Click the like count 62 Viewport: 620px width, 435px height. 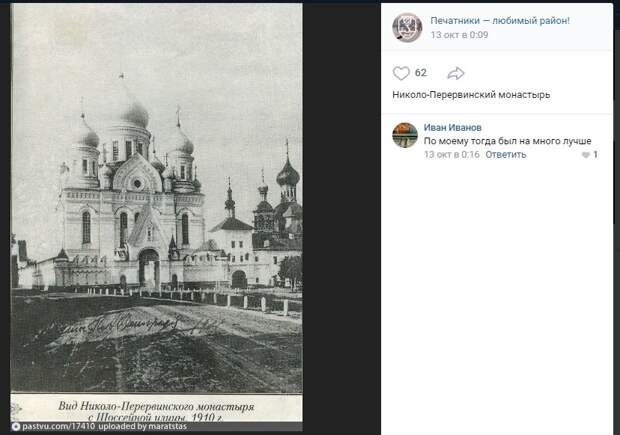pos(421,73)
